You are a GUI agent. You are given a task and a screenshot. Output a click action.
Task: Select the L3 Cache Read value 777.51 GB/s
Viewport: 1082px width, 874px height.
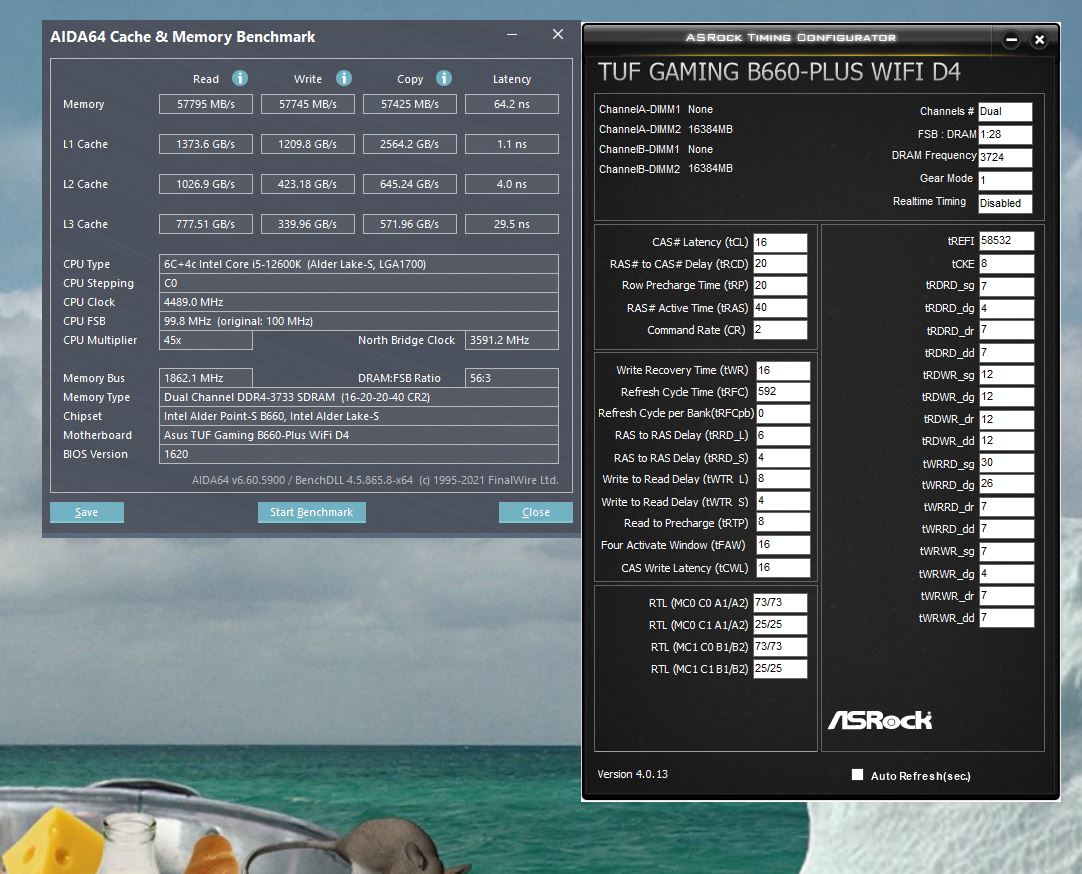(x=206, y=224)
